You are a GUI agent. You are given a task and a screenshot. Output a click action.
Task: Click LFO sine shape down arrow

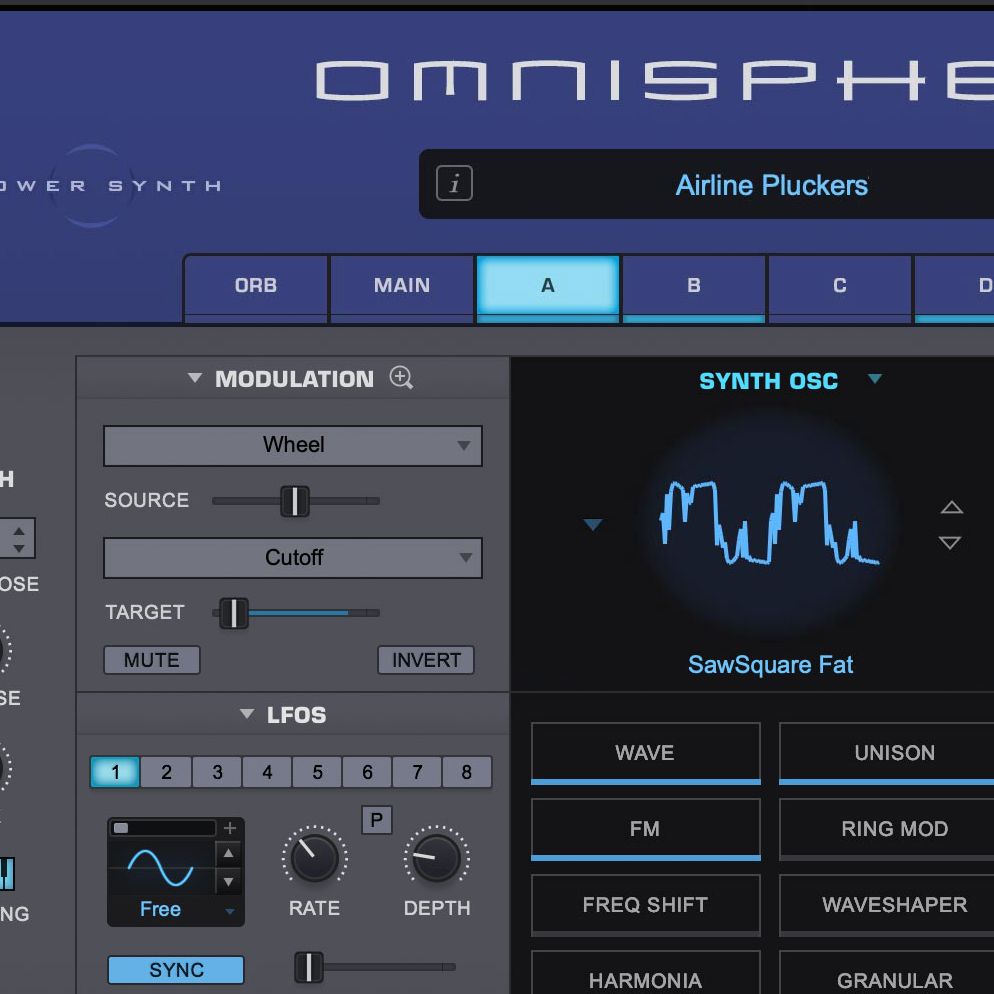point(228,881)
